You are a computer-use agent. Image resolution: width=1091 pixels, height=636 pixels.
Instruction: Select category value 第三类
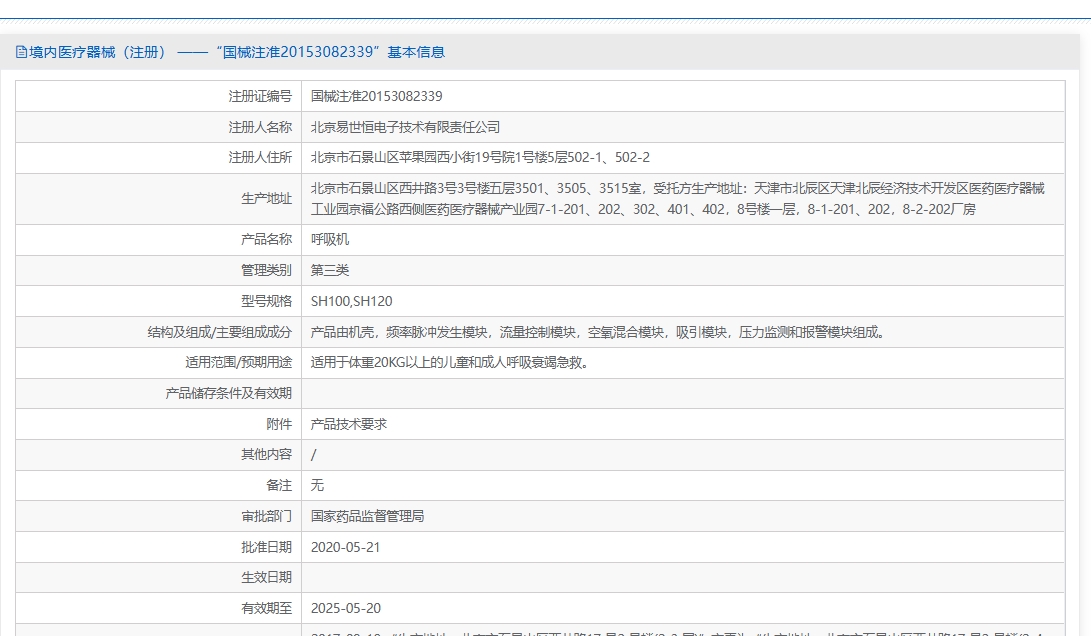coord(330,270)
